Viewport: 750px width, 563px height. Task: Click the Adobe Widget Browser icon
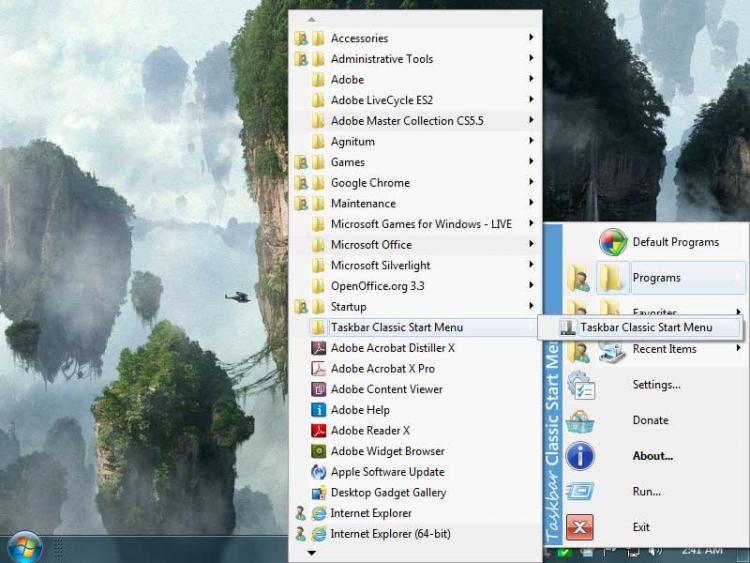click(x=319, y=451)
